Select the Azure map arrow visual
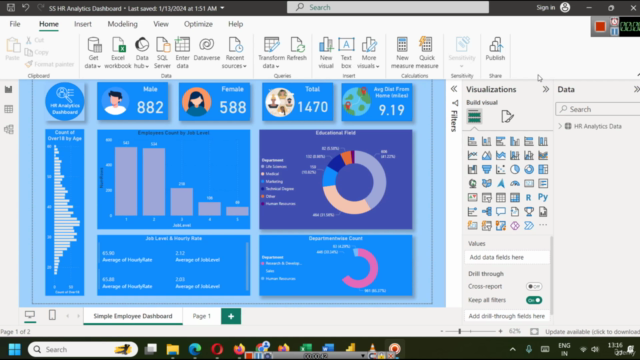 point(501,183)
